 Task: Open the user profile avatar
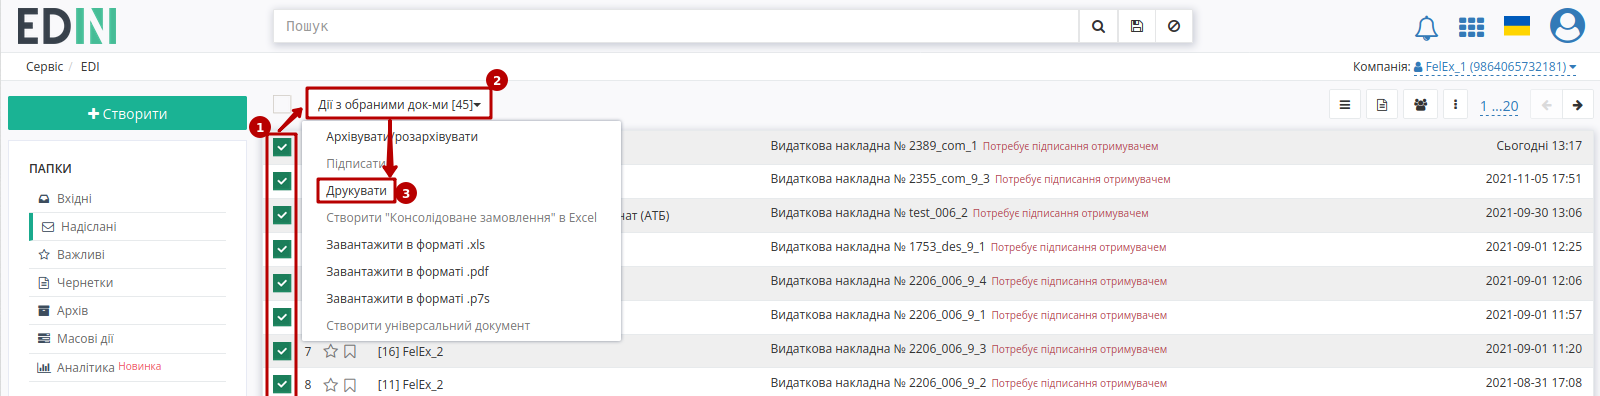point(1567,26)
